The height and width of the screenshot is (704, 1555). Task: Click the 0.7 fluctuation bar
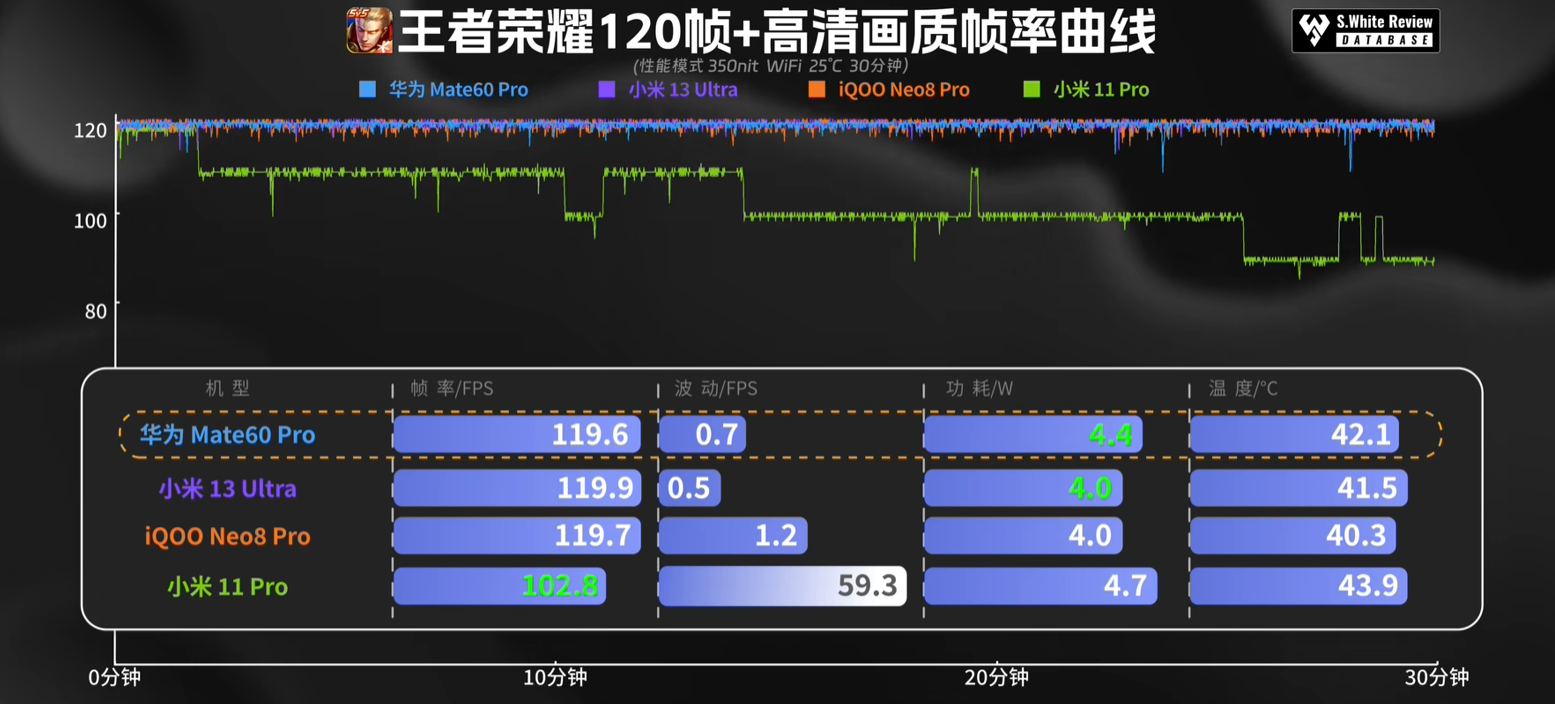pos(702,434)
